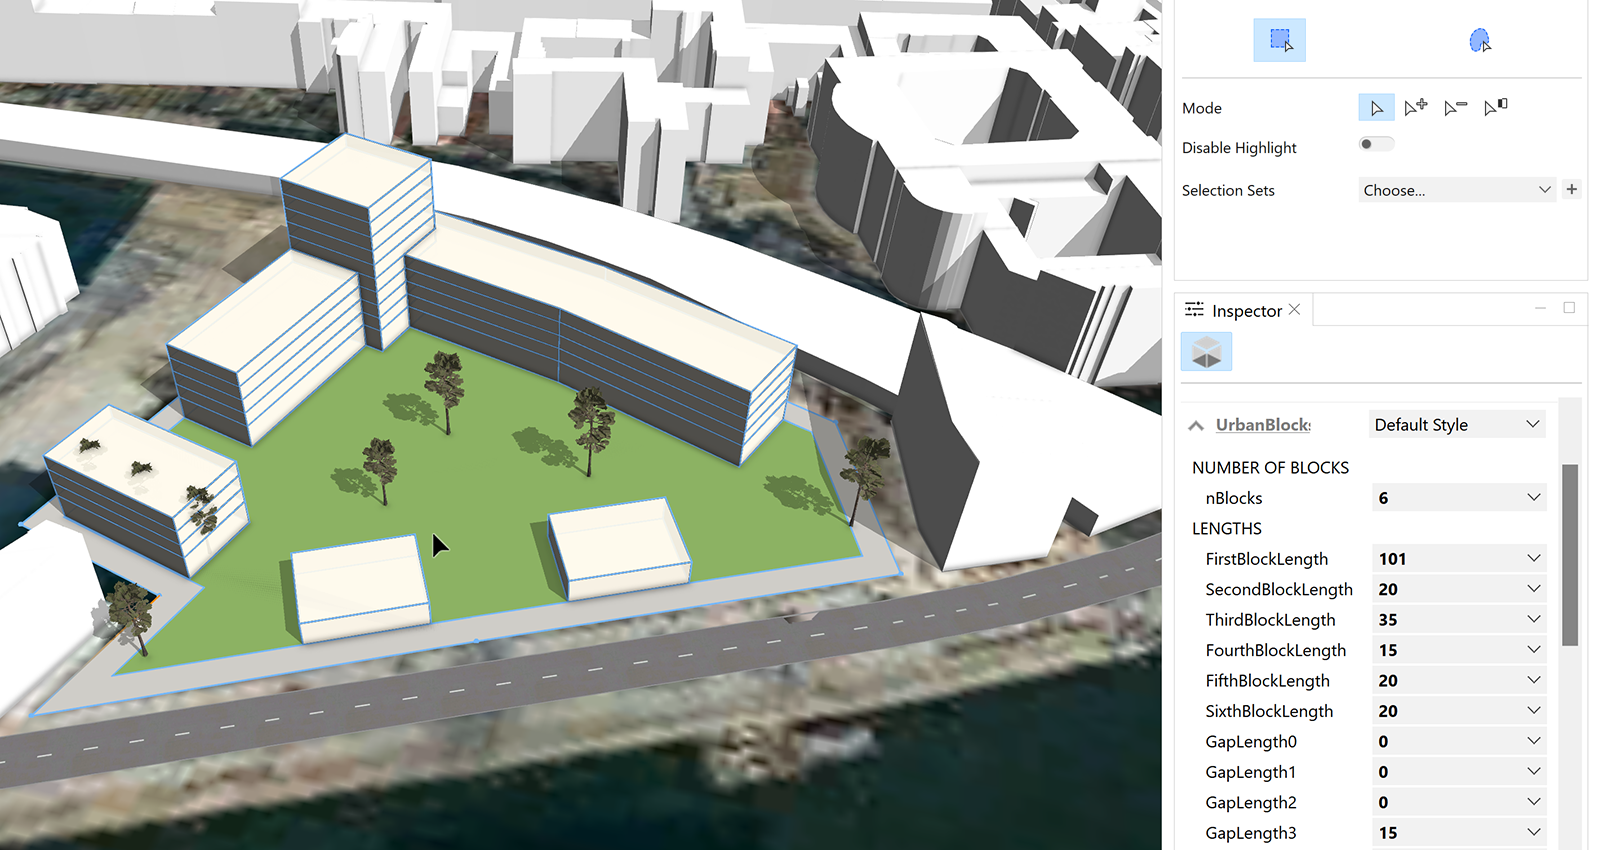Select the lasso freeform selection tool
Screen dimensions: 1600x850
pyautogui.click(x=1479, y=40)
